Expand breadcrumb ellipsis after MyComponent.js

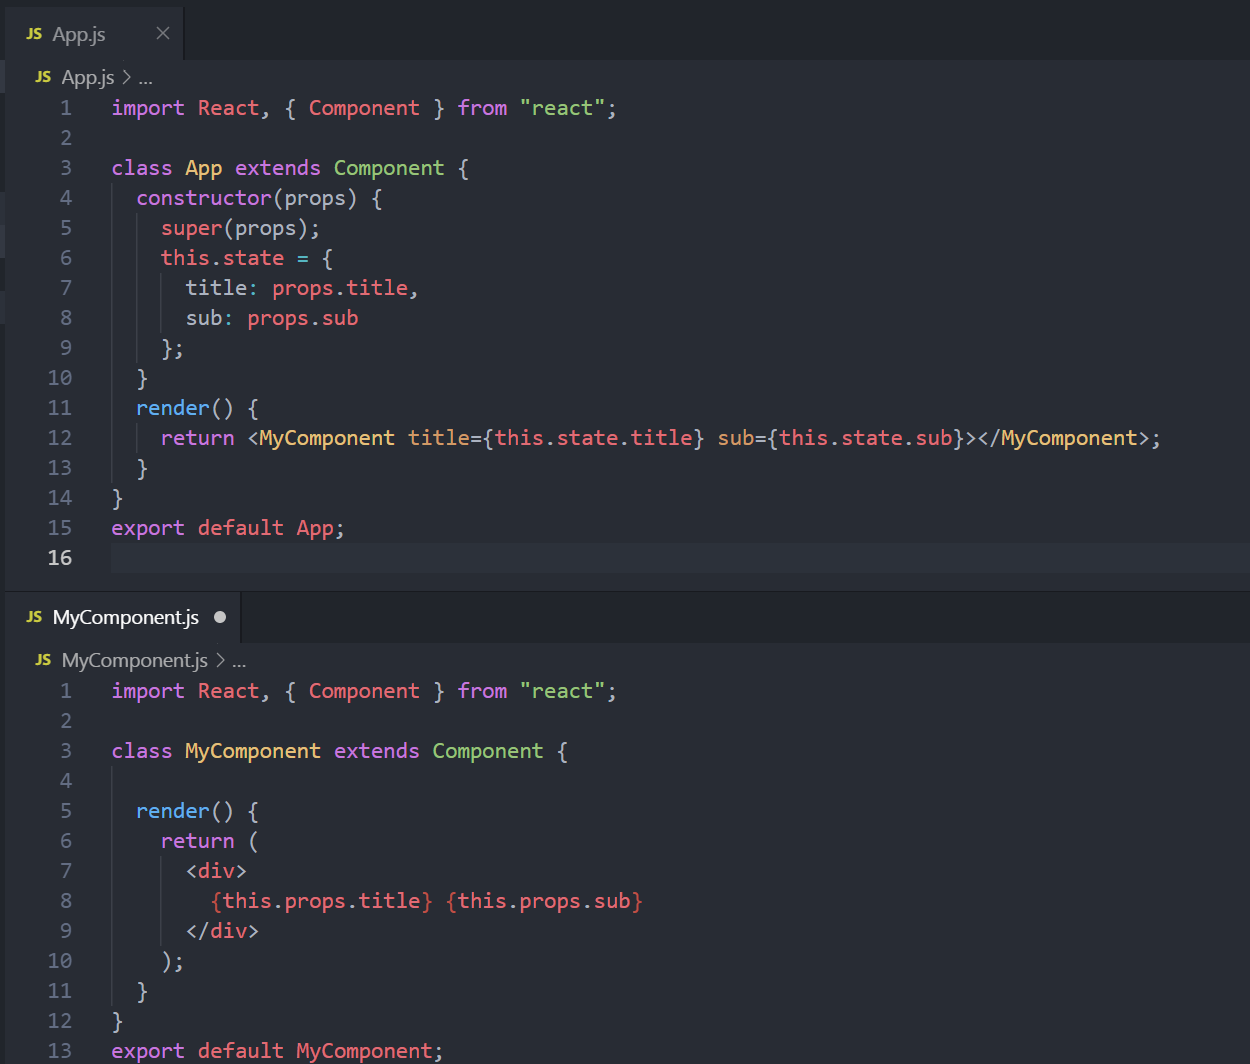[x=238, y=661]
